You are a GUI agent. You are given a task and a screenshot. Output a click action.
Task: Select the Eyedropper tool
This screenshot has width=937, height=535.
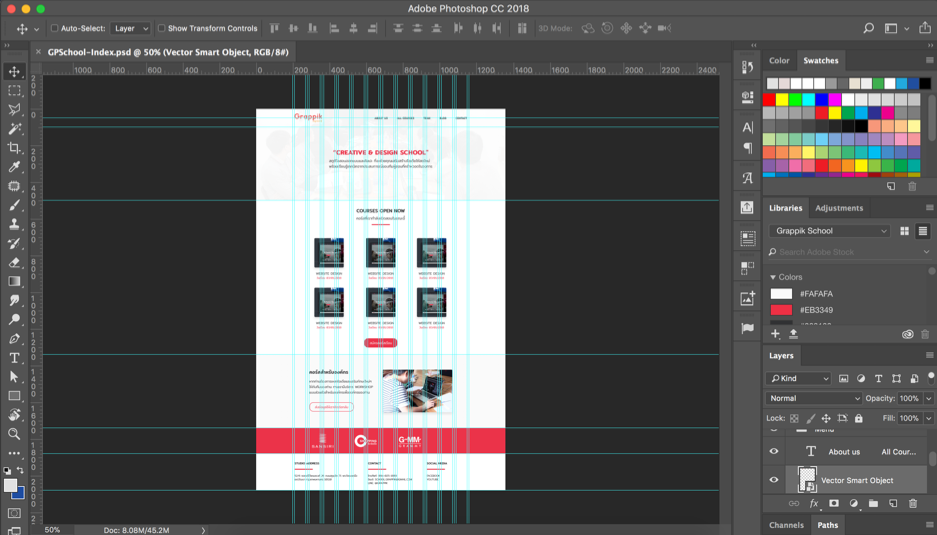(14, 167)
